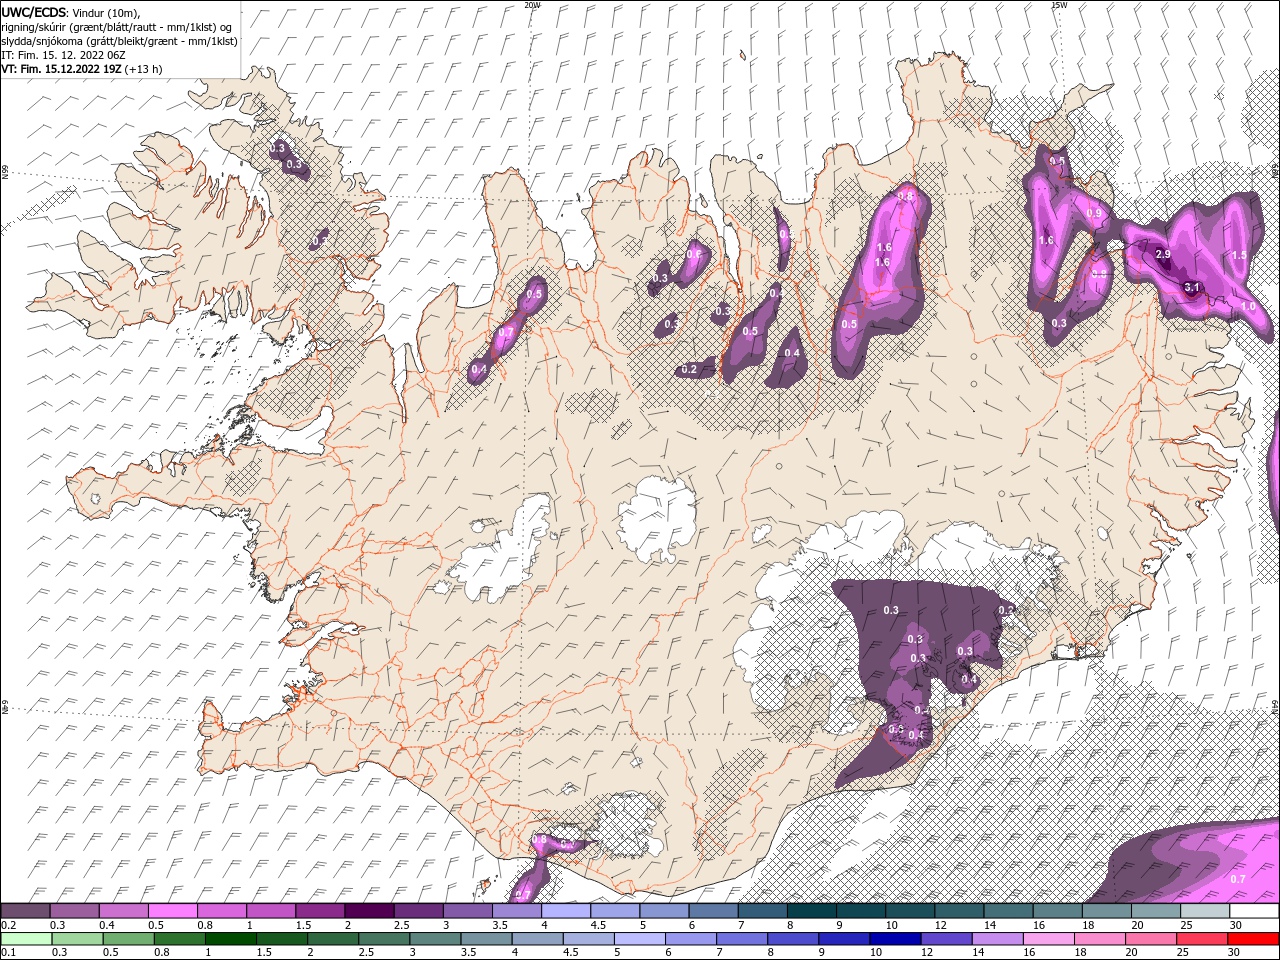1280x960 pixels.
Task: Pick the dark purple snow swatch starting at 2
Action: point(369,911)
